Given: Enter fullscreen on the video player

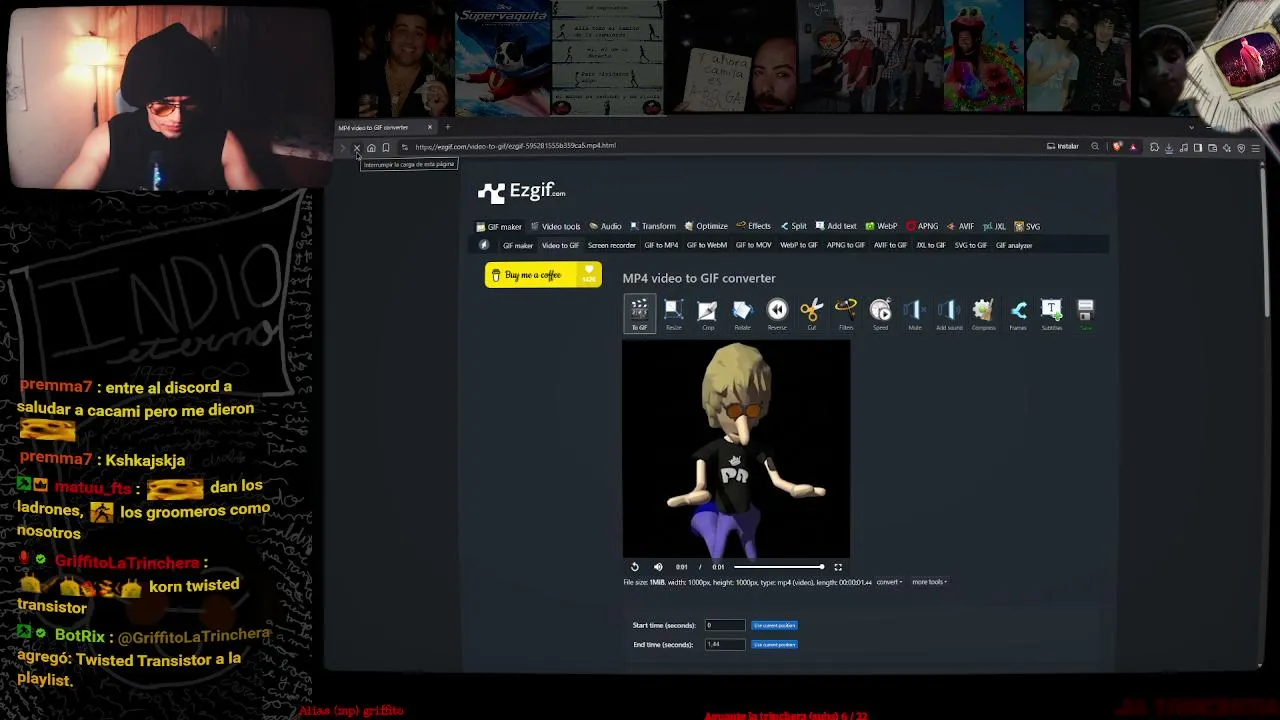Looking at the screenshot, I should 838,567.
